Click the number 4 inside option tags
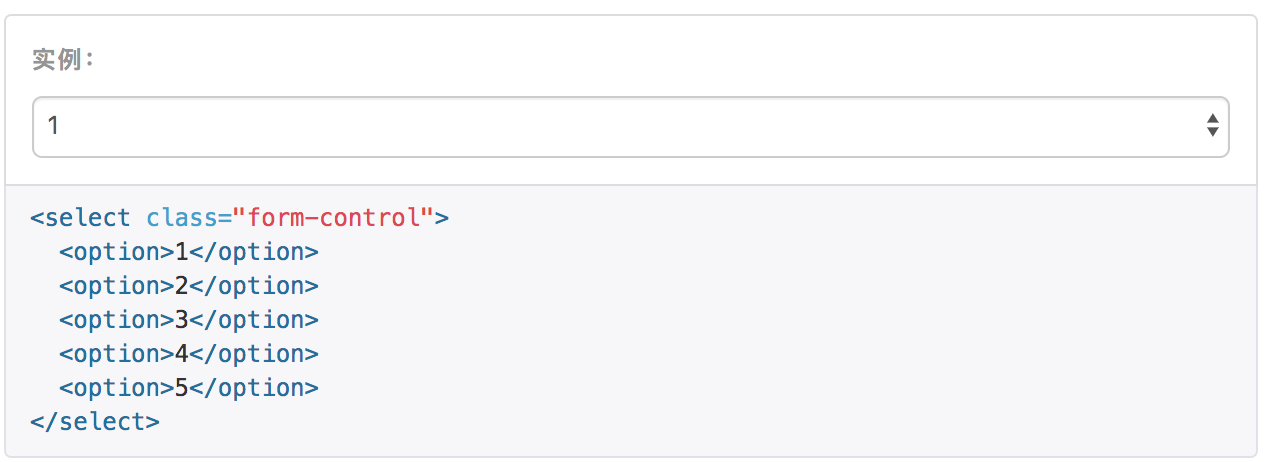The image size is (1264, 462). tap(181, 354)
